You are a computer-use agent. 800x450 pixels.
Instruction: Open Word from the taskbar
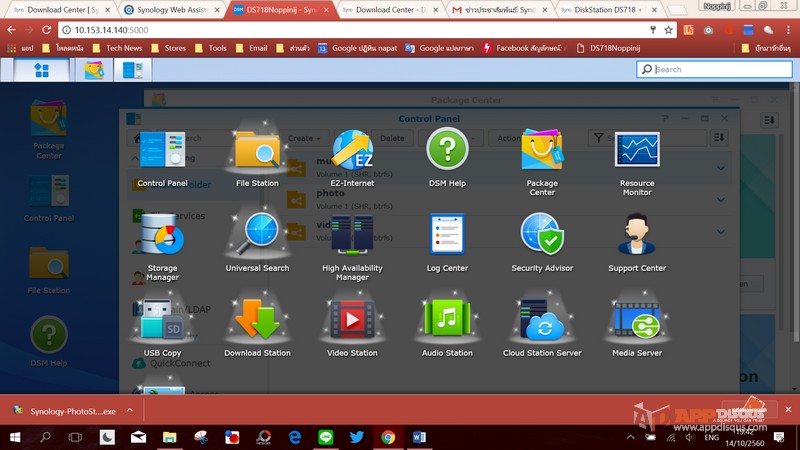pyautogui.click(x=419, y=437)
